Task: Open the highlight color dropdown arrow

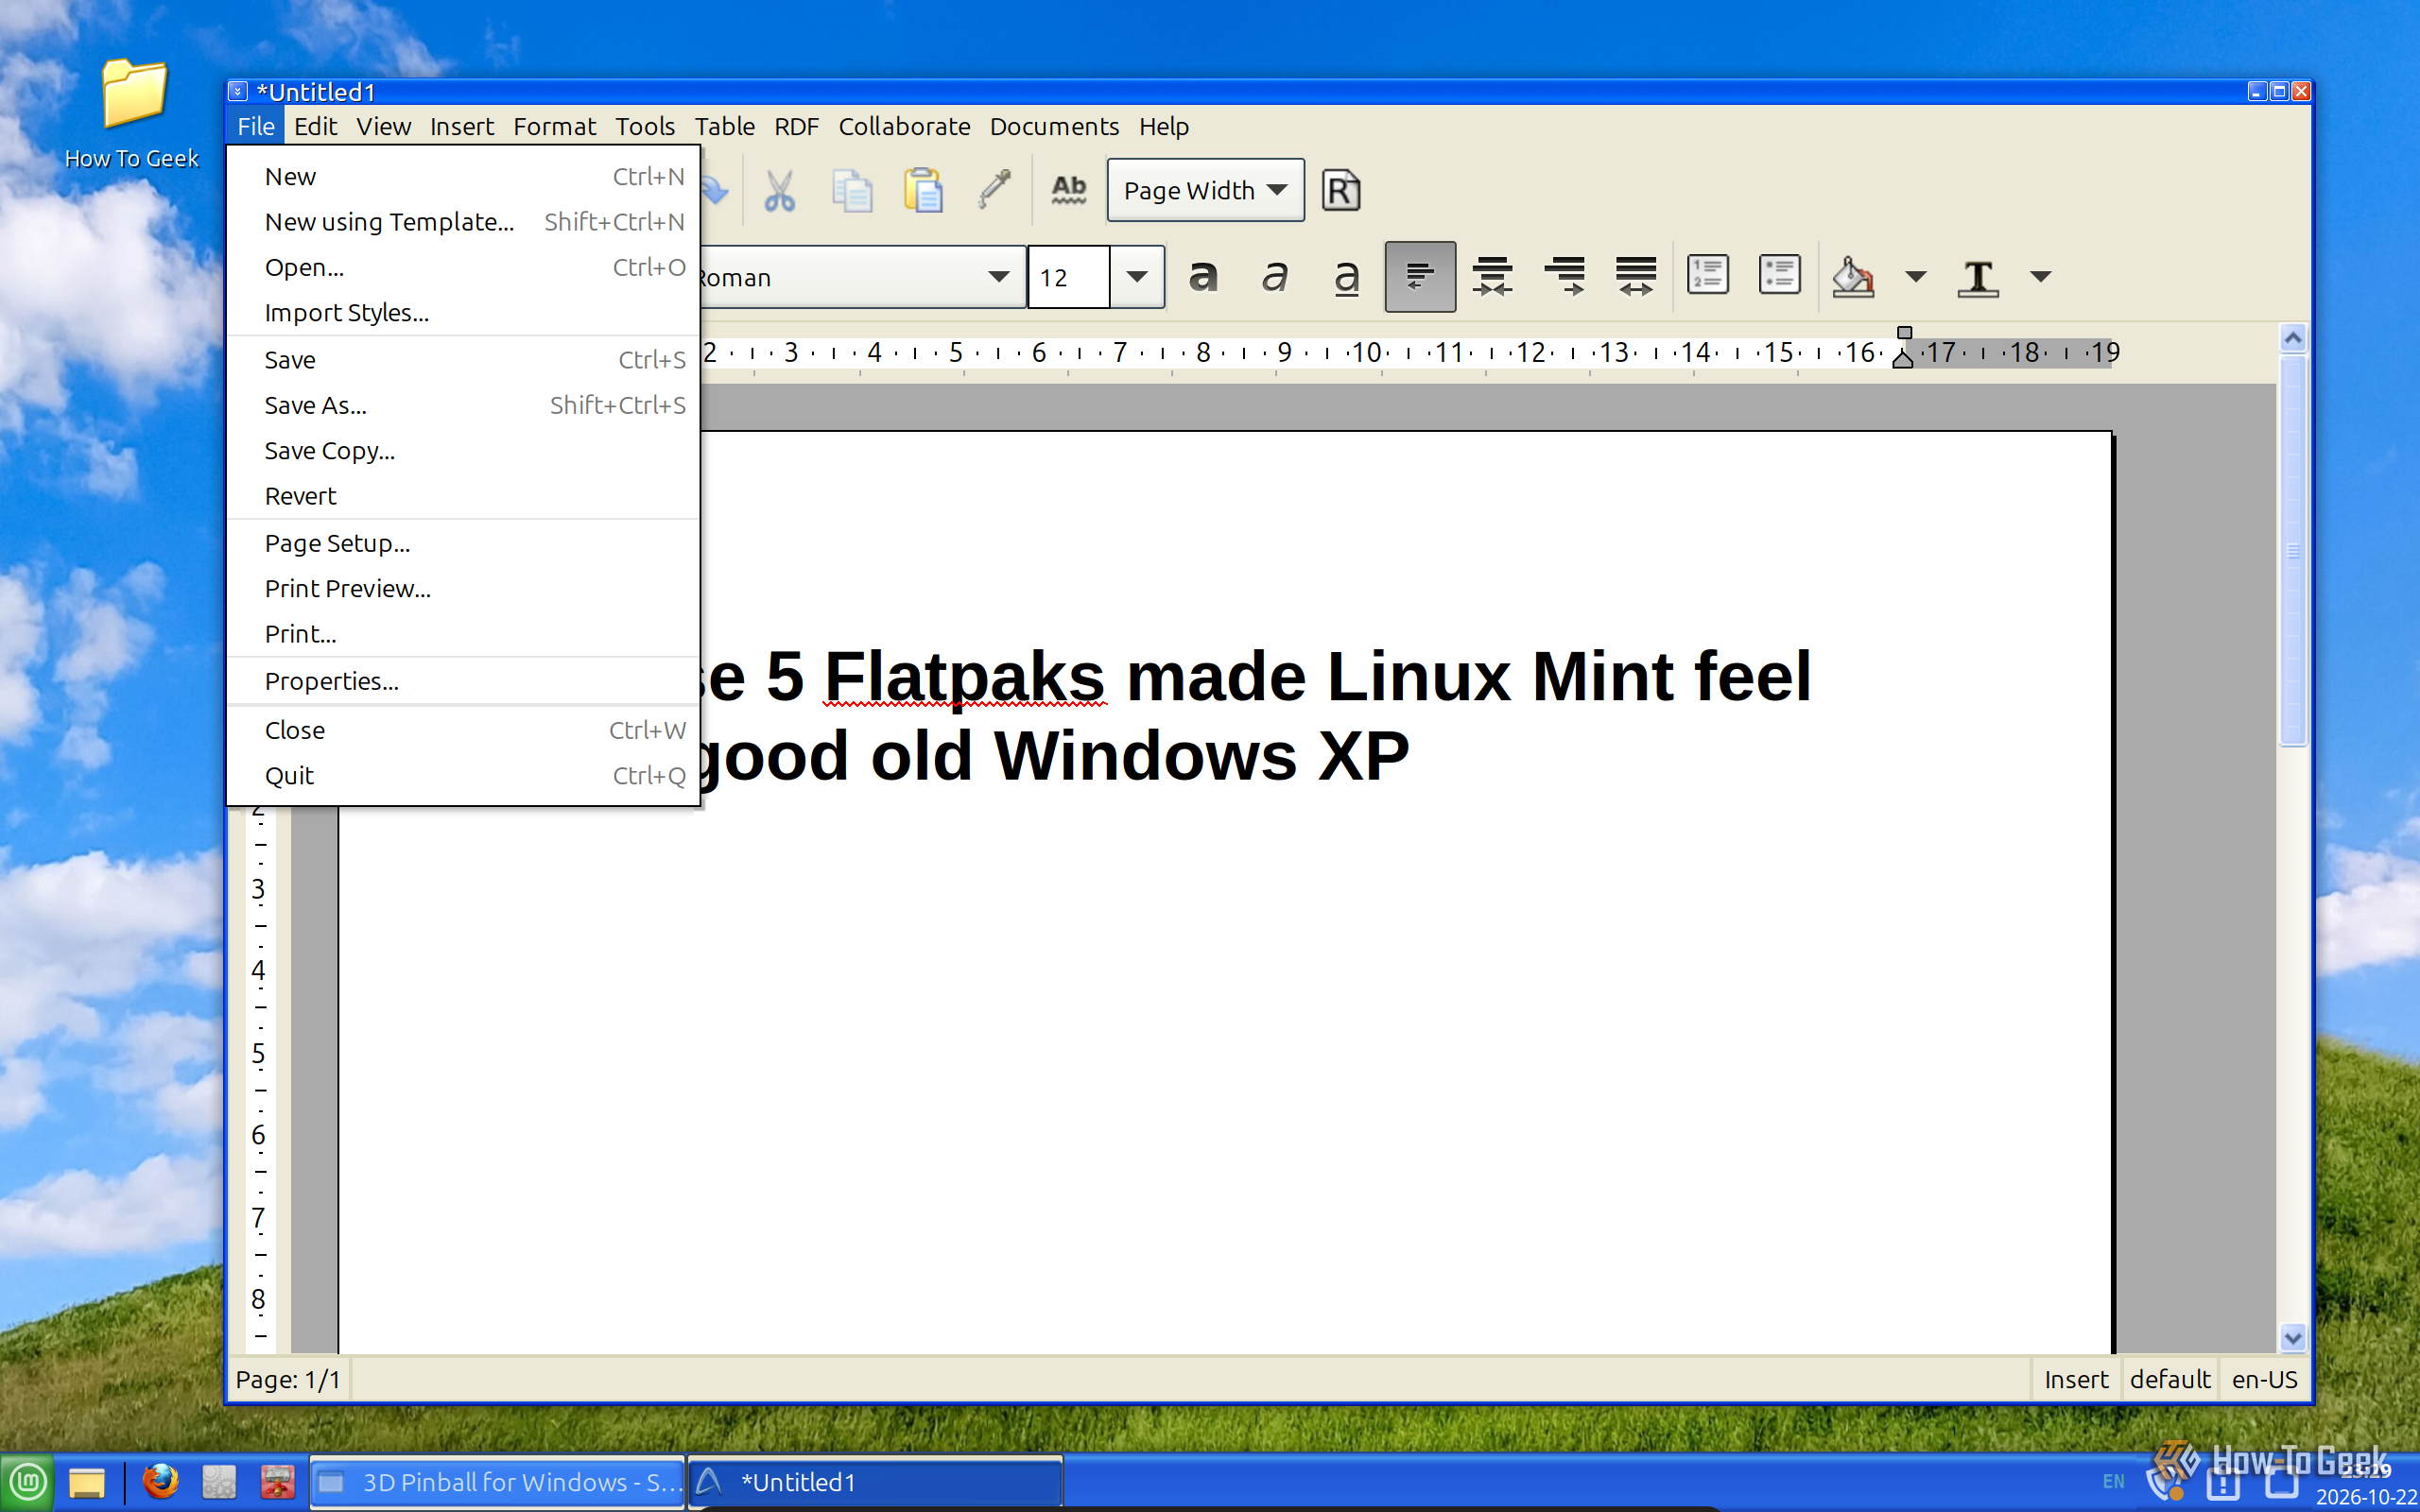Action: [x=1915, y=277]
